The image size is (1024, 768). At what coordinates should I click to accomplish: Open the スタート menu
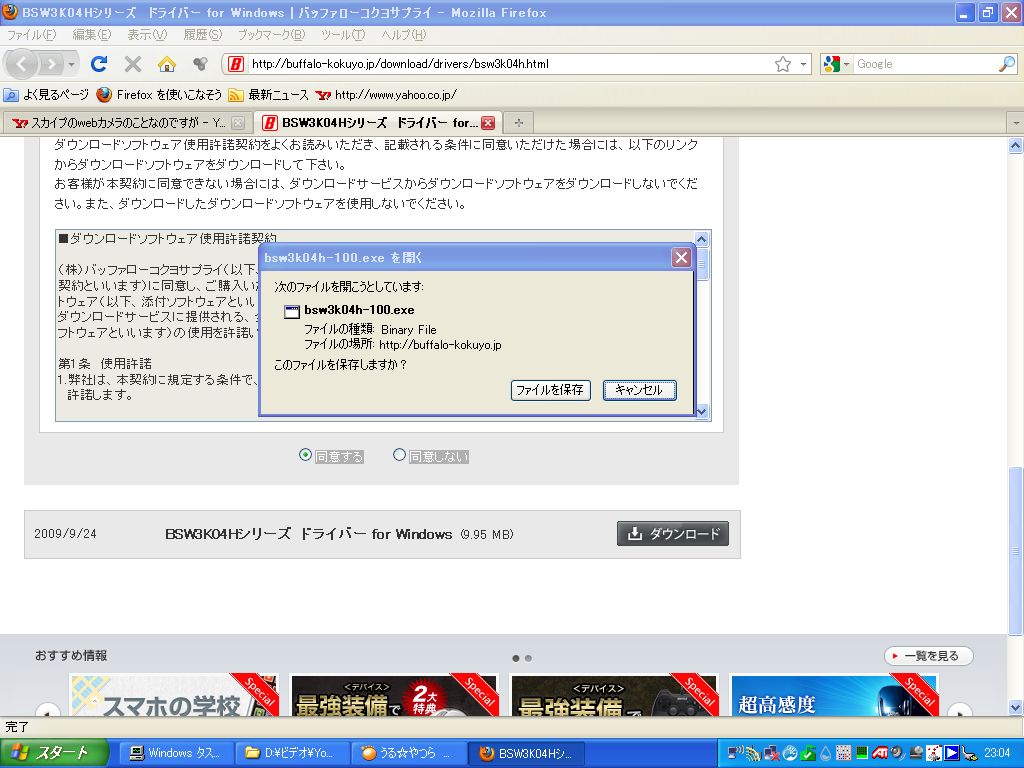(x=54, y=753)
